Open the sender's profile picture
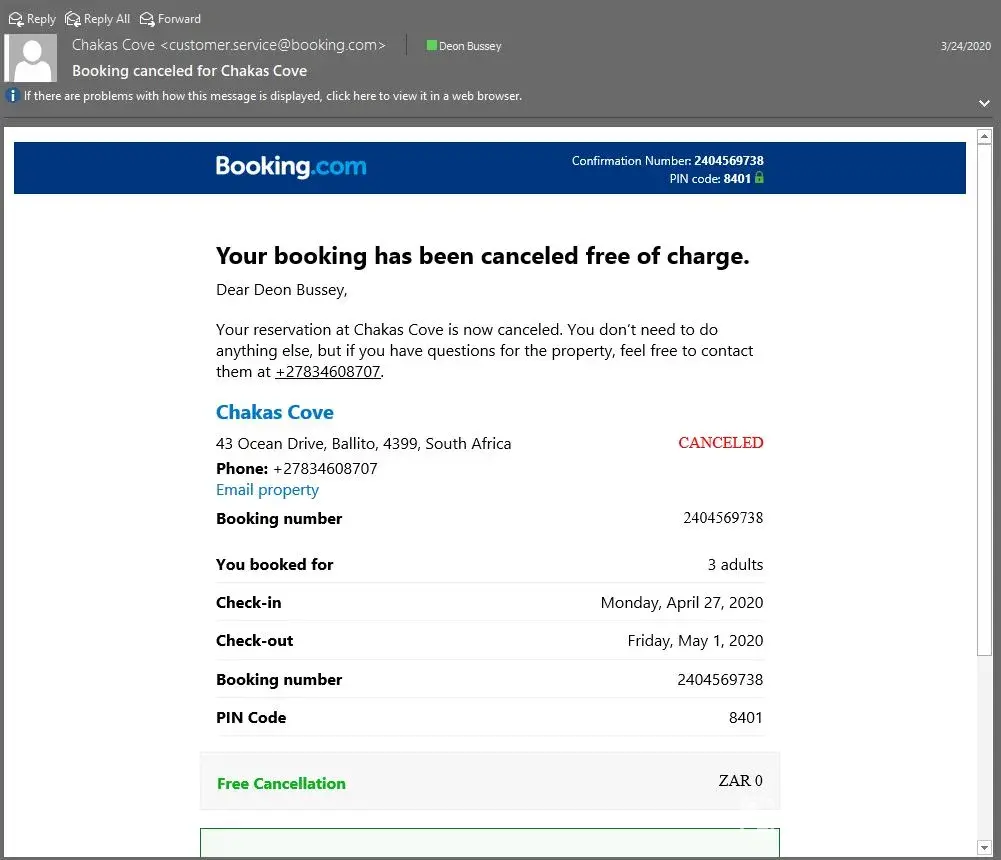 31,58
